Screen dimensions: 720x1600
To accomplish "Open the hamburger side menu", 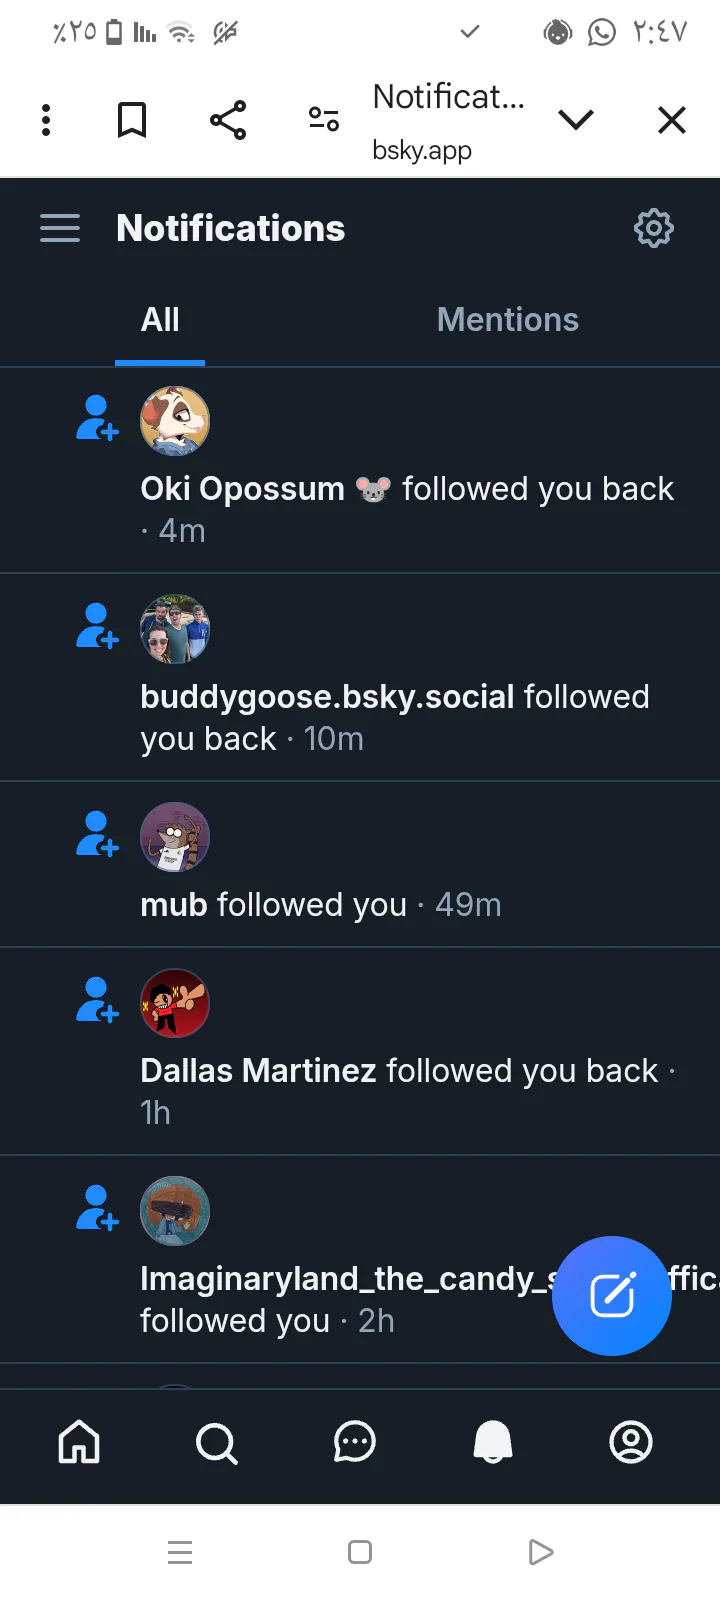I will [x=60, y=228].
